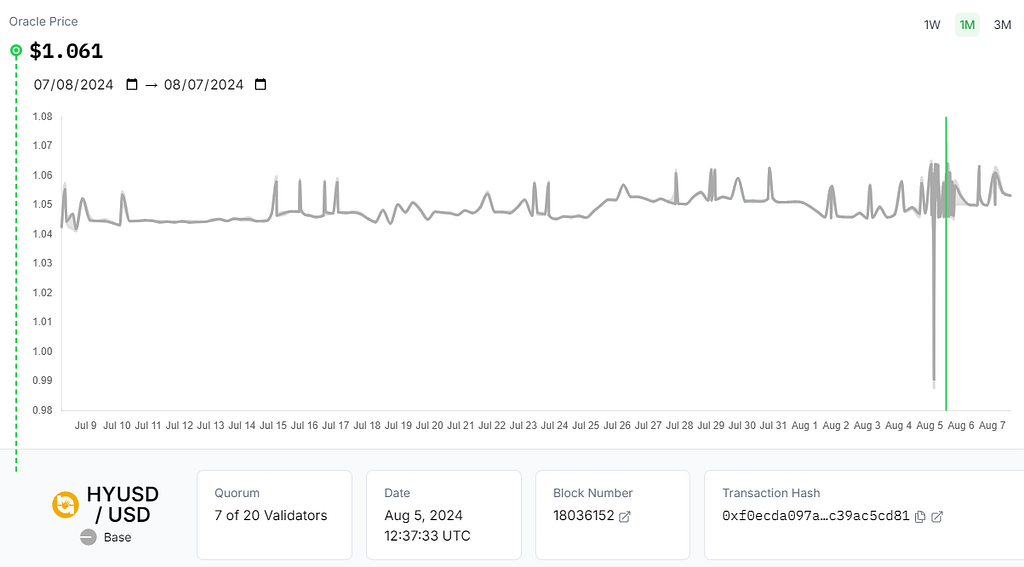Click the green oracle price indicator dot
Viewport: 1024px width, 567px height.
pos(16,50)
